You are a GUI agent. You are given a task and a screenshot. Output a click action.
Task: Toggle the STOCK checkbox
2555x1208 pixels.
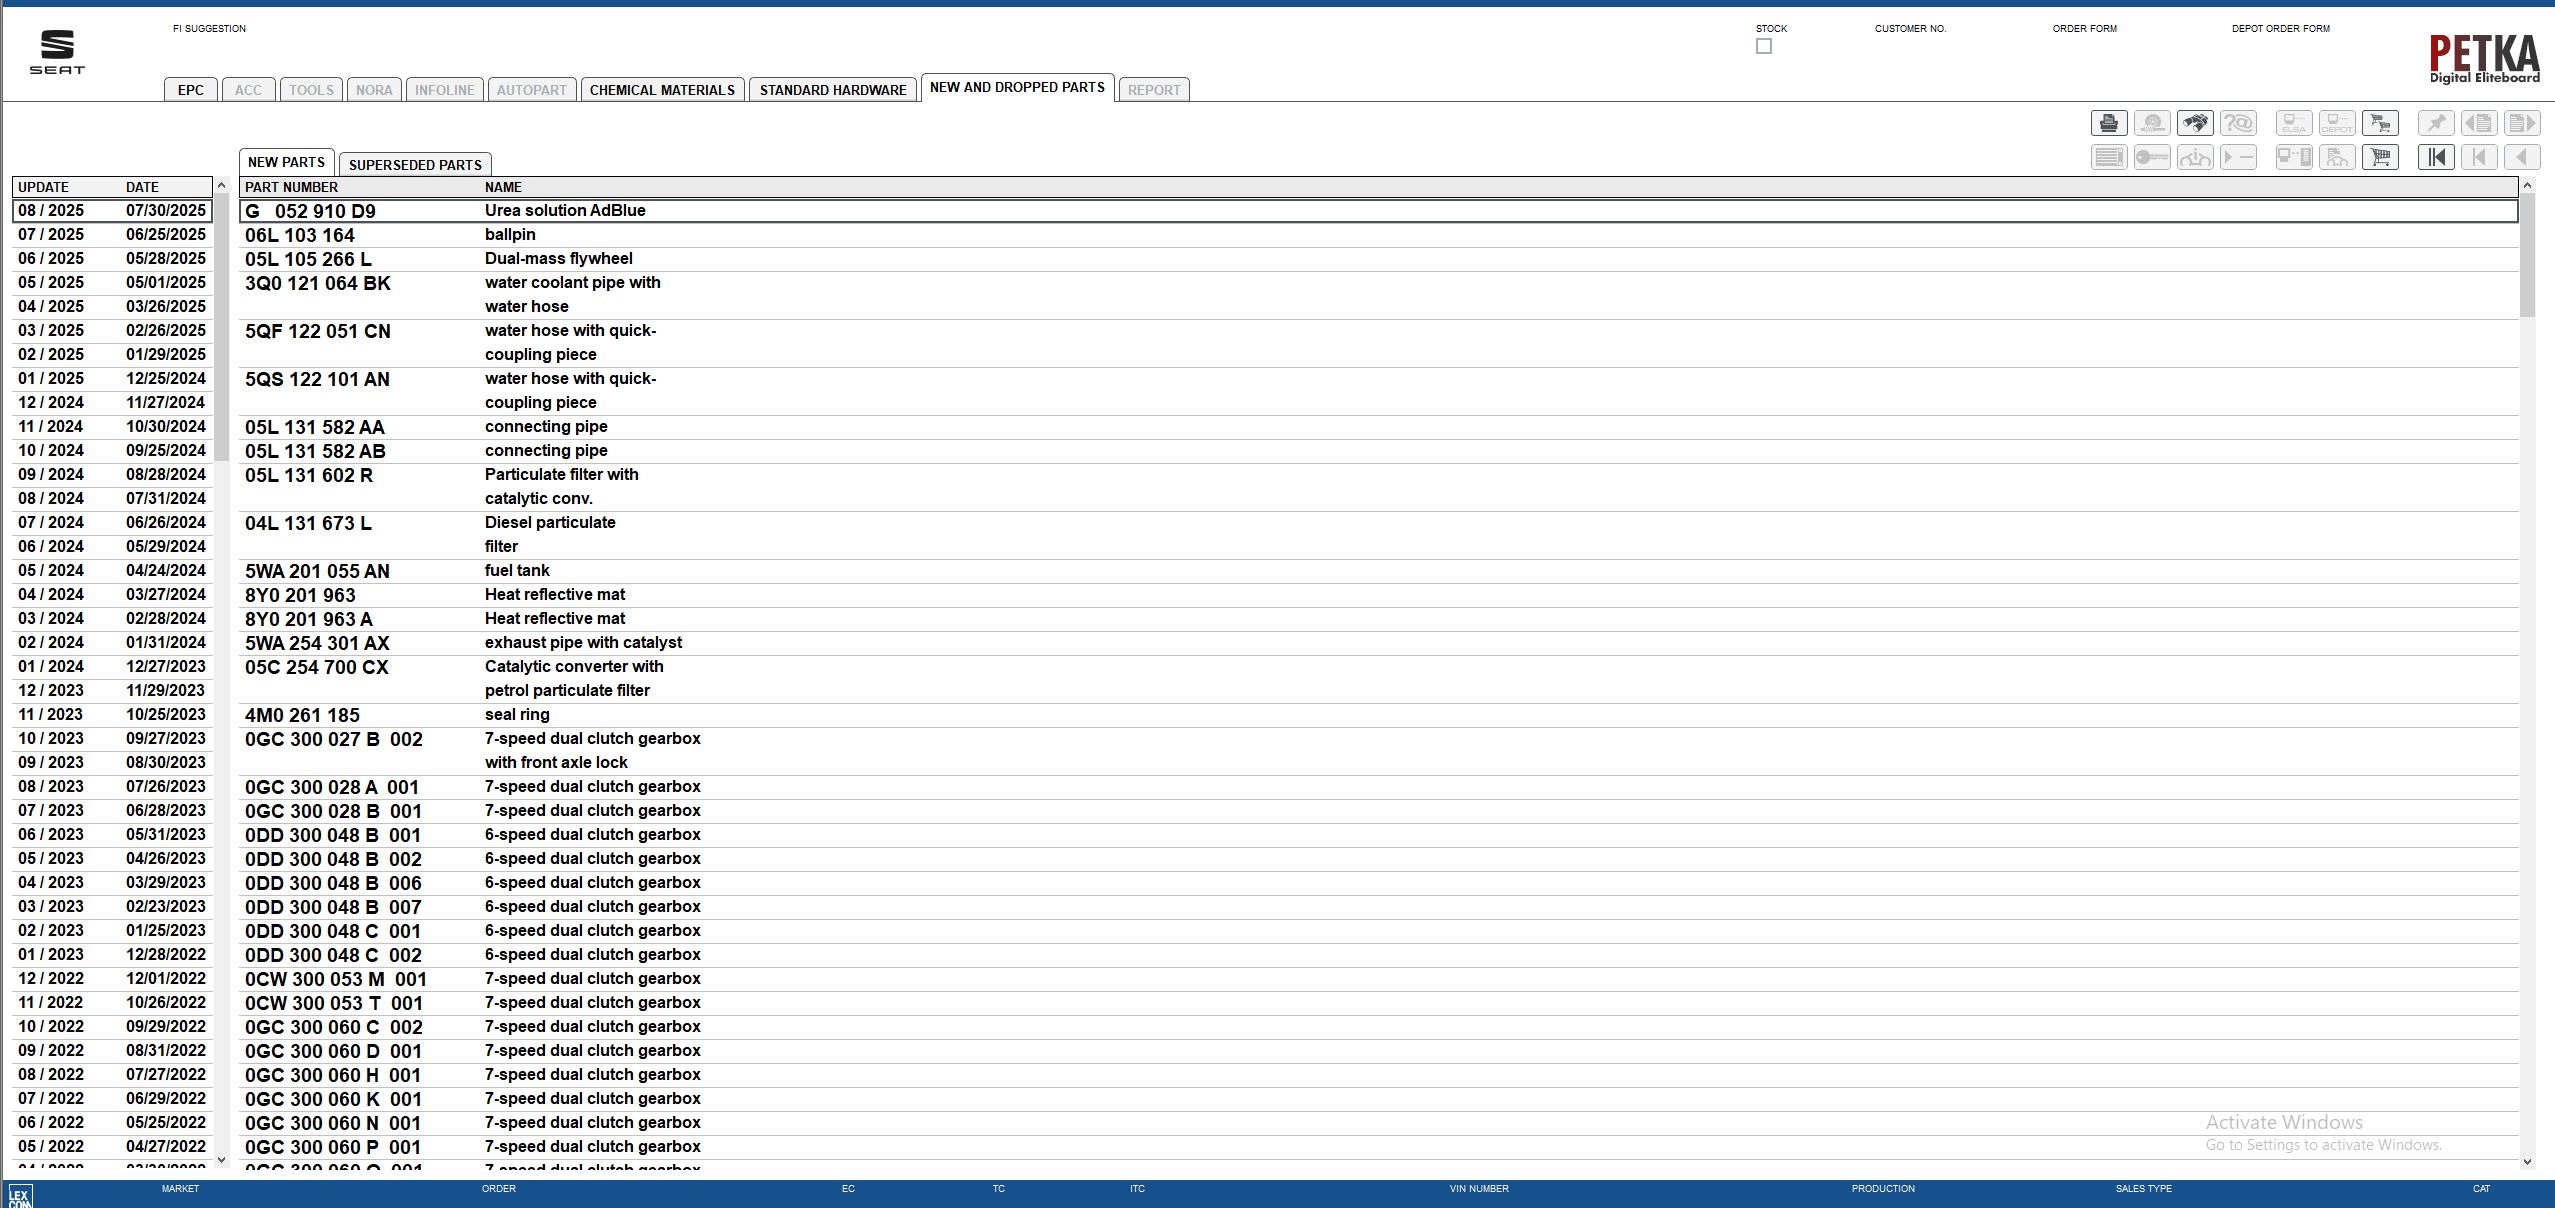pyautogui.click(x=1764, y=47)
